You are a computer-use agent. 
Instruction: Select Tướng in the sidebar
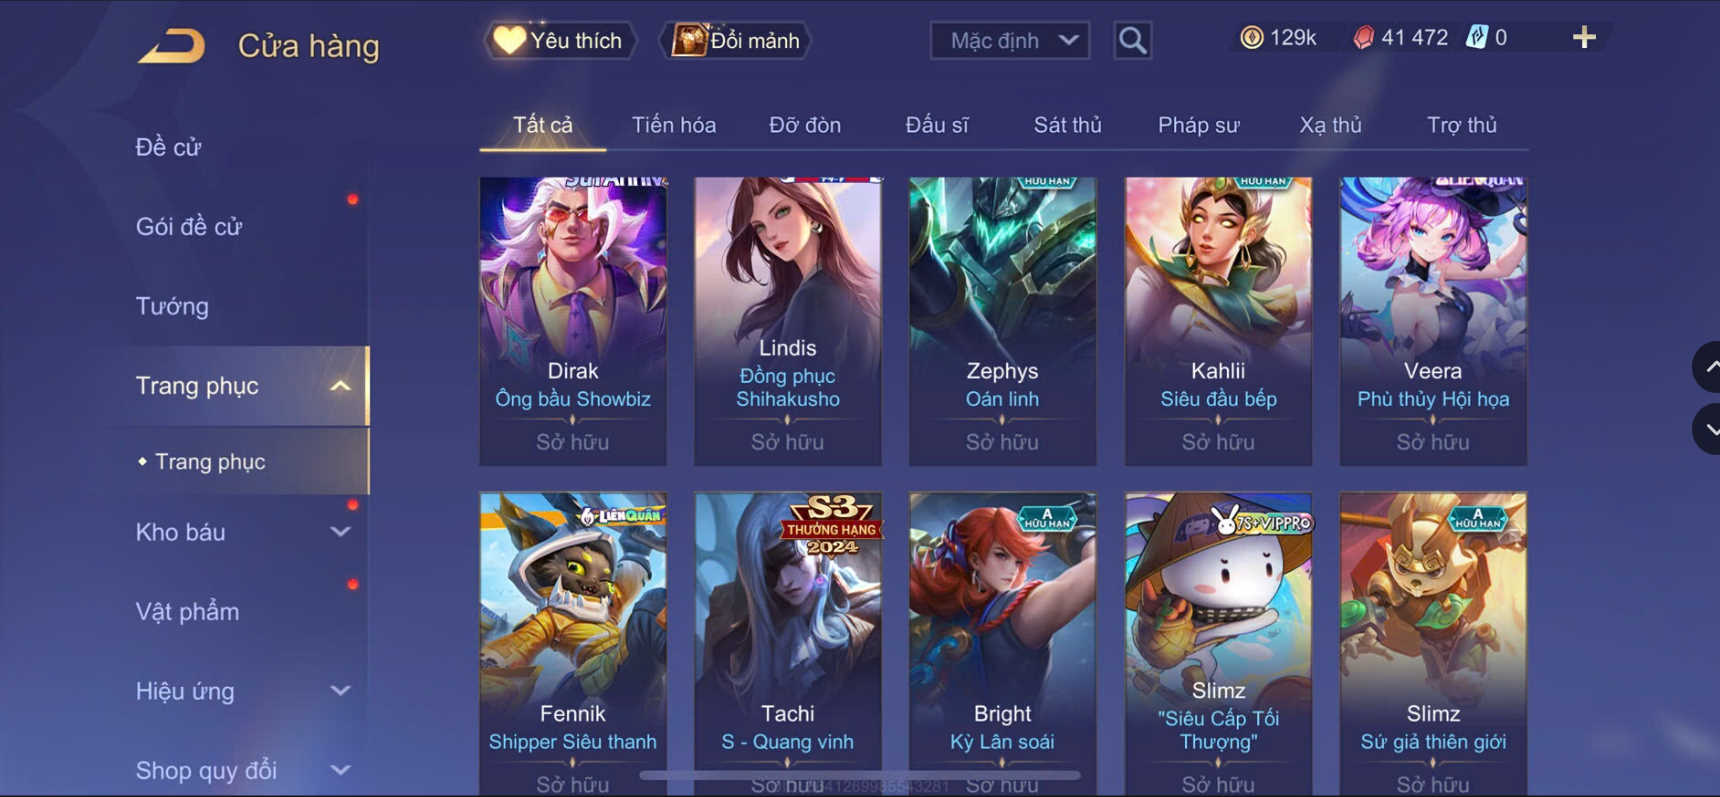pyautogui.click(x=172, y=306)
